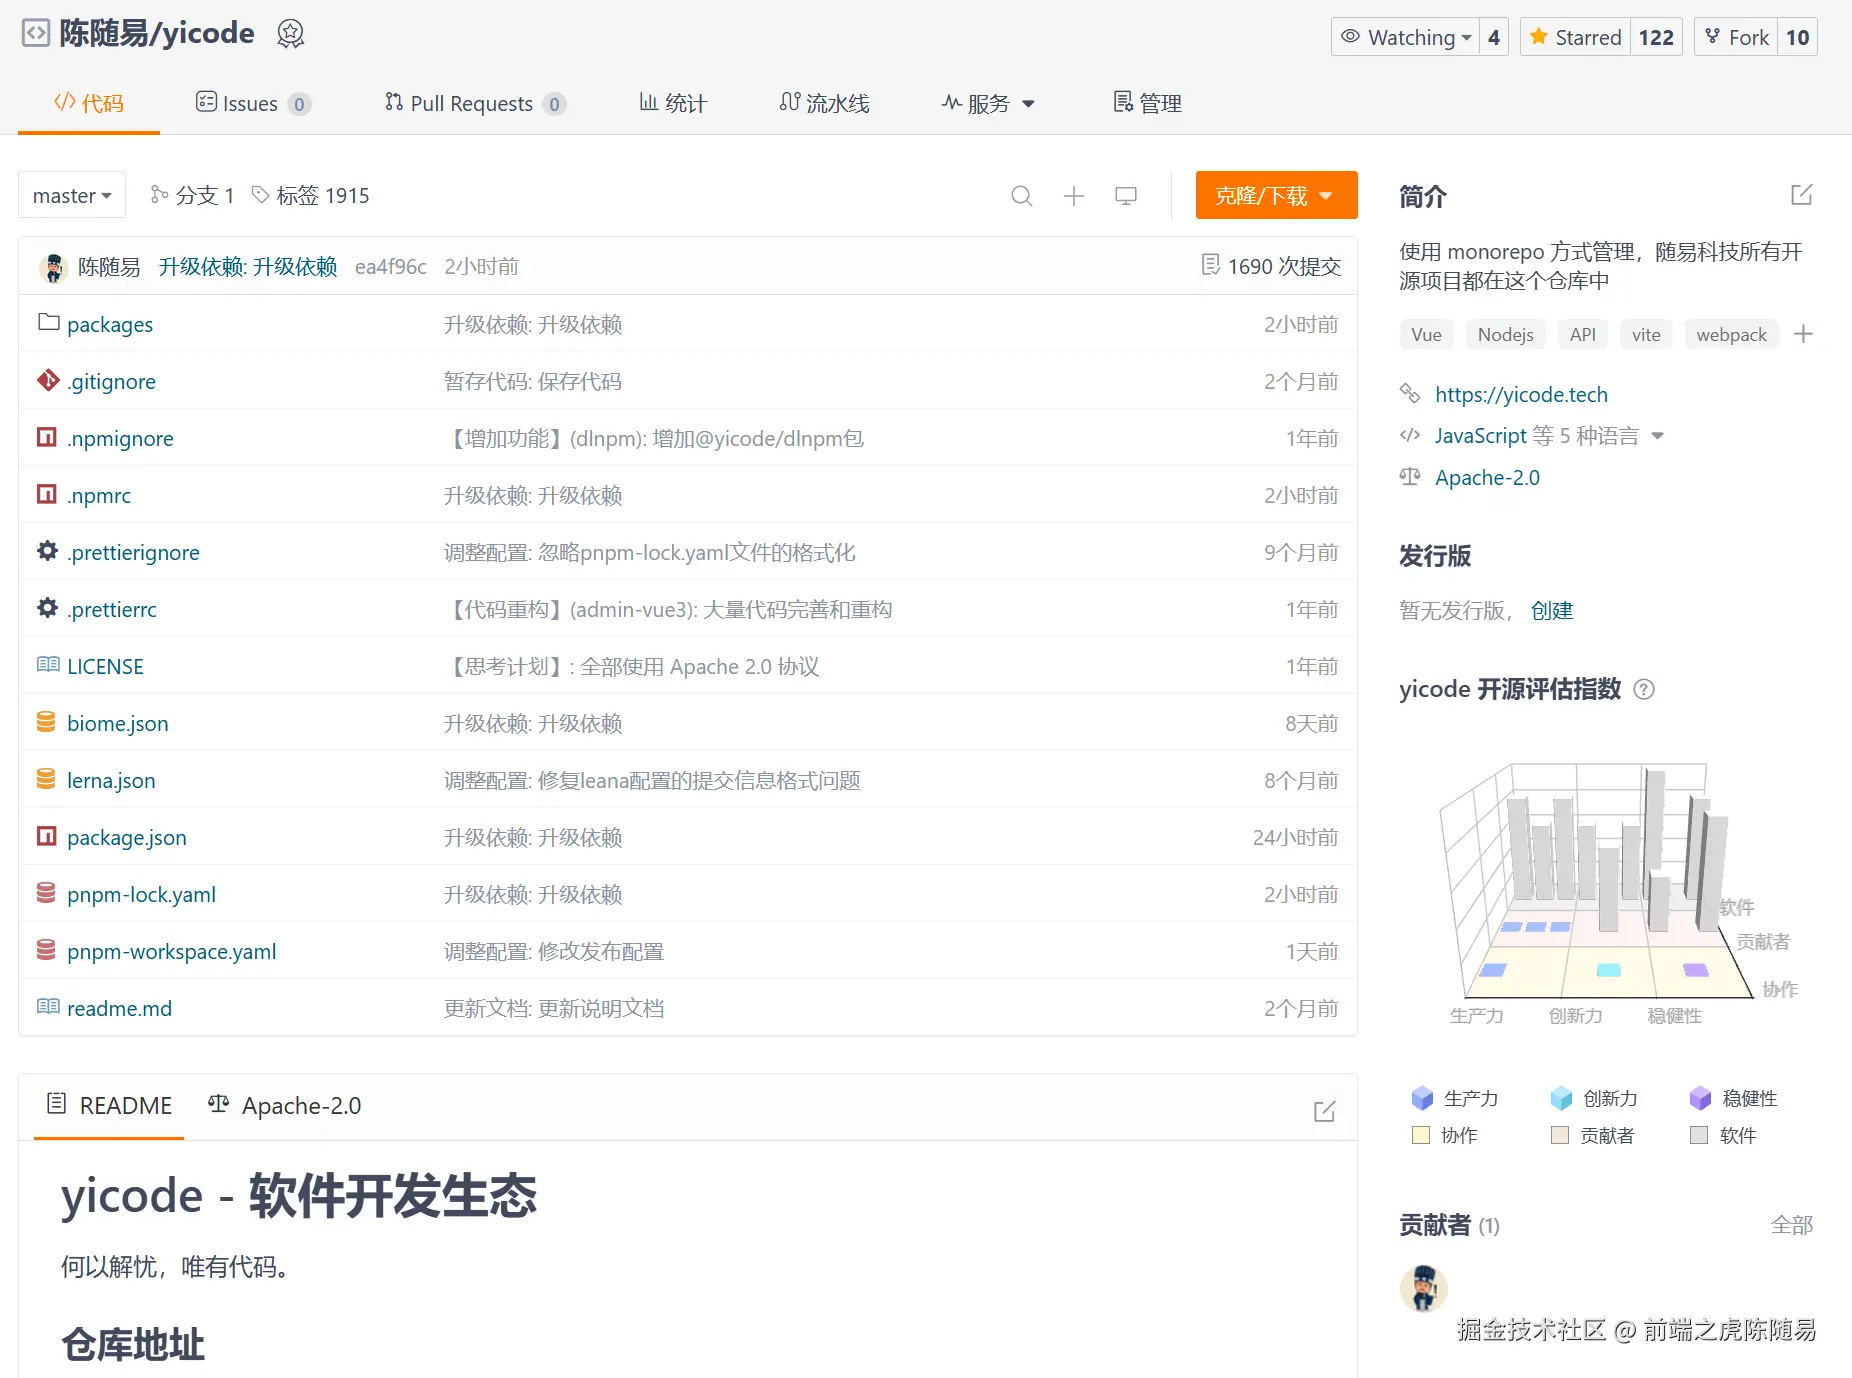Click the plus icon to create new file
Image resolution: width=1852 pixels, height=1378 pixels.
1073,195
